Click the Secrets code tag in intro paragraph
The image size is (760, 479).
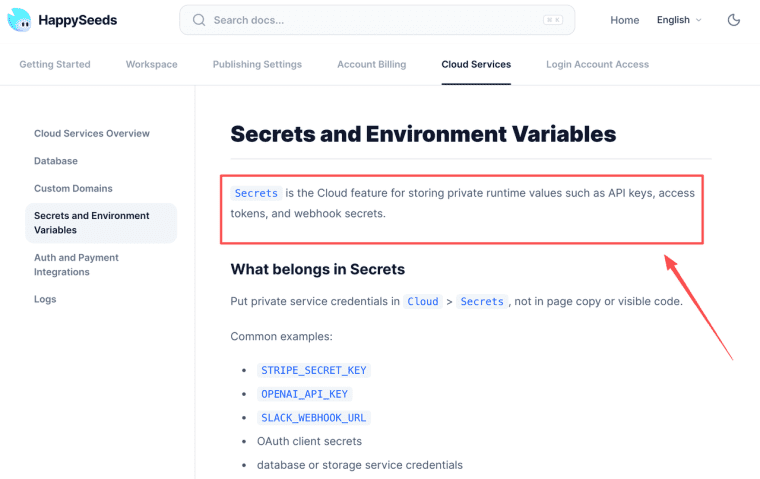click(x=256, y=193)
